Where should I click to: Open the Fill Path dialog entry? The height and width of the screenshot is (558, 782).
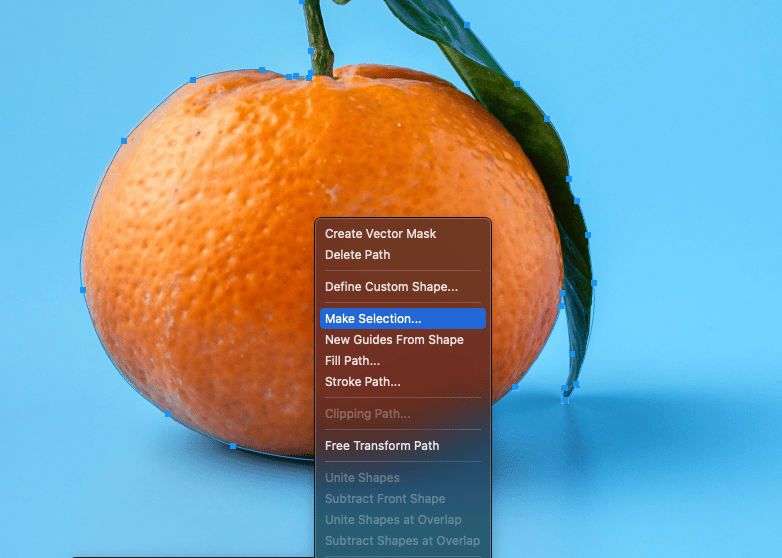tap(402, 361)
